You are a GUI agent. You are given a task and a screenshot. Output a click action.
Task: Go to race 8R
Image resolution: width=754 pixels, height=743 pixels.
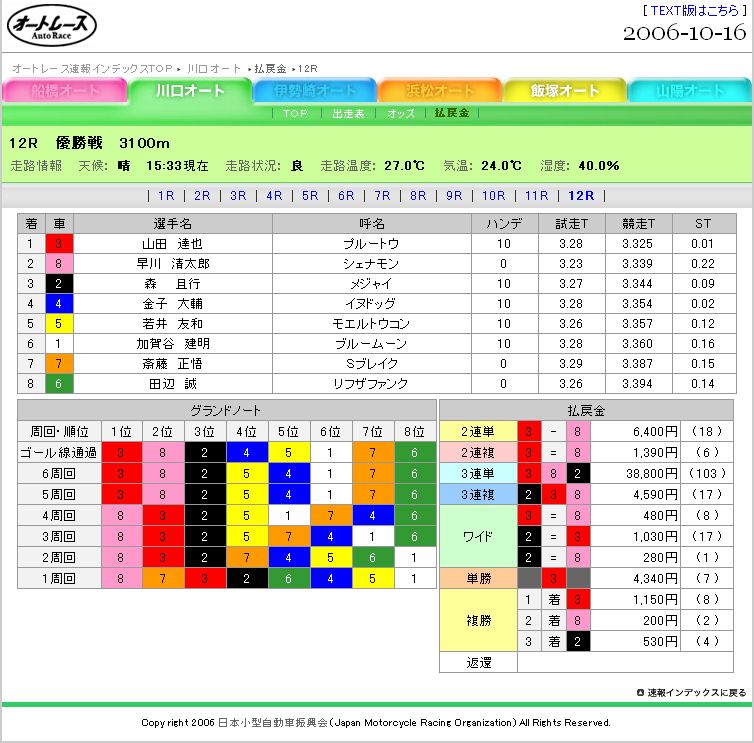pyautogui.click(x=418, y=196)
